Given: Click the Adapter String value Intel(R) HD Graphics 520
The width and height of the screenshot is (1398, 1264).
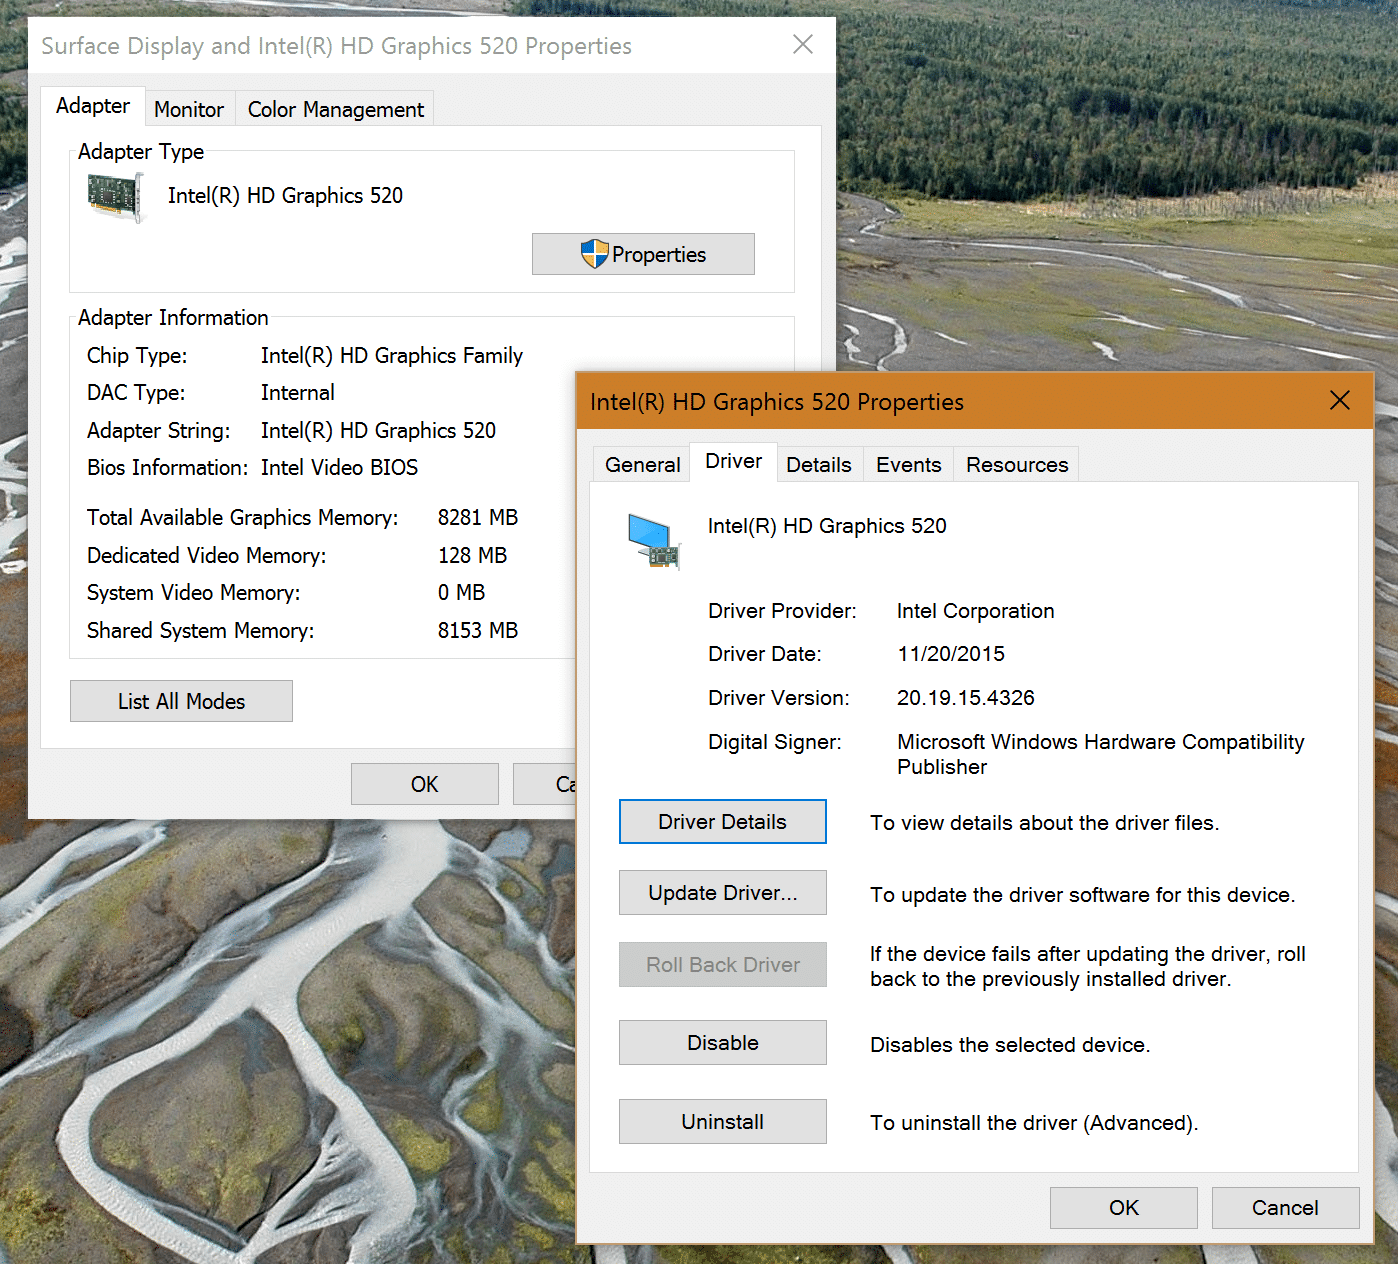Looking at the screenshot, I should click(x=378, y=430).
